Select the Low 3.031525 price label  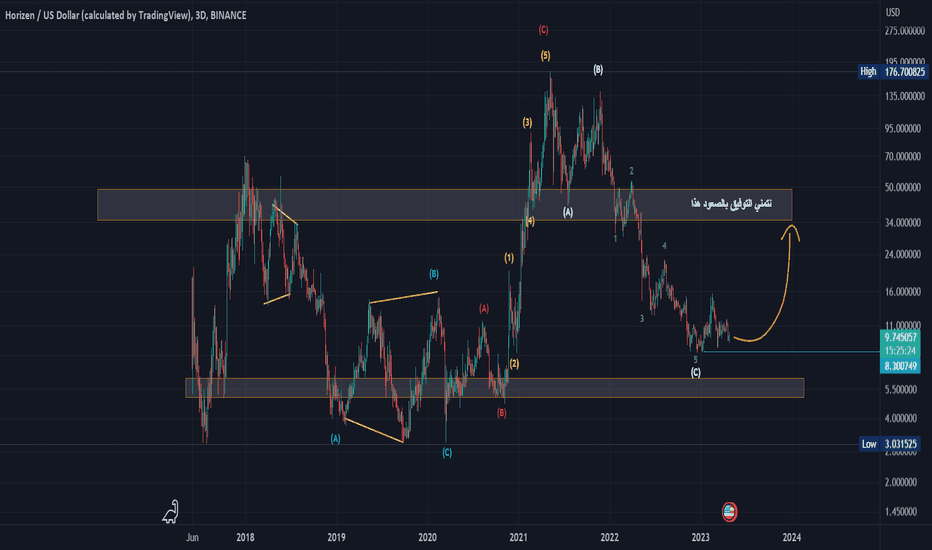pos(890,444)
